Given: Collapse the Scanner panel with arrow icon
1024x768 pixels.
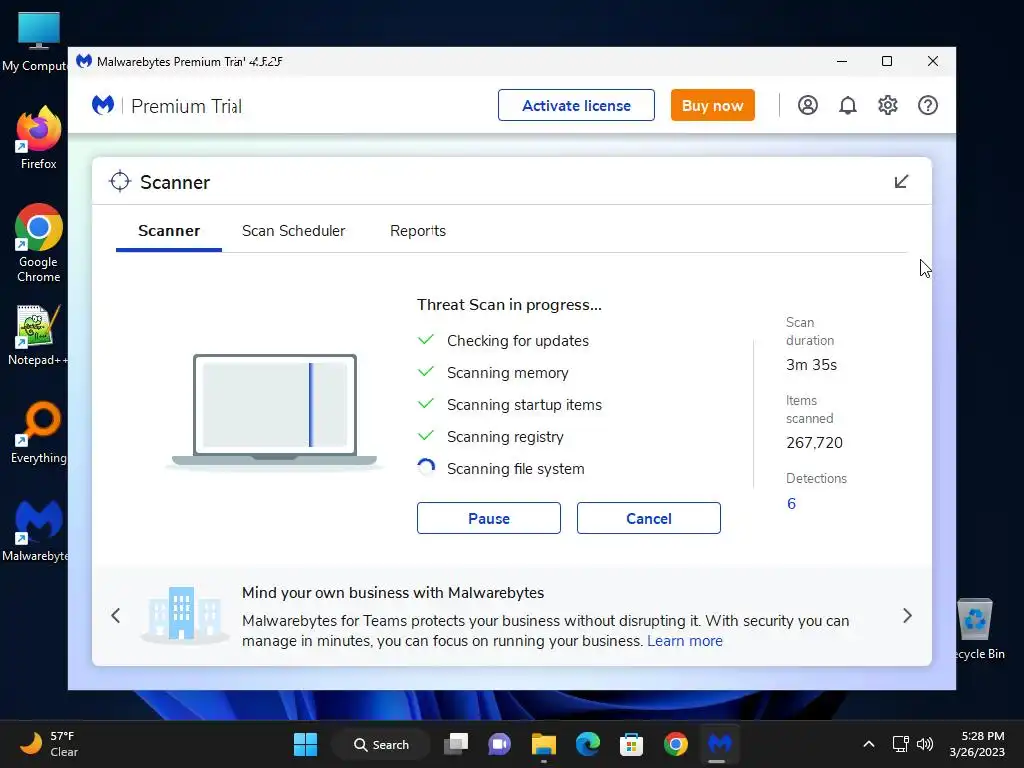Looking at the screenshot, I should click(901, 182).
